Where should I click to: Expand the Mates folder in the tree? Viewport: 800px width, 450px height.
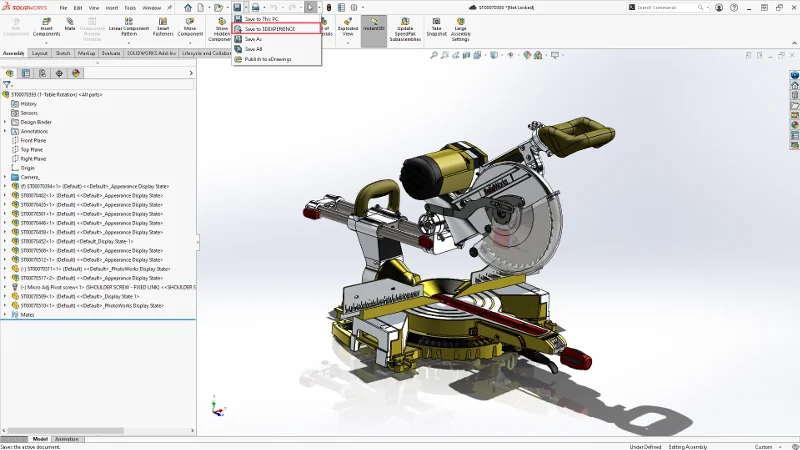point(5,314)
